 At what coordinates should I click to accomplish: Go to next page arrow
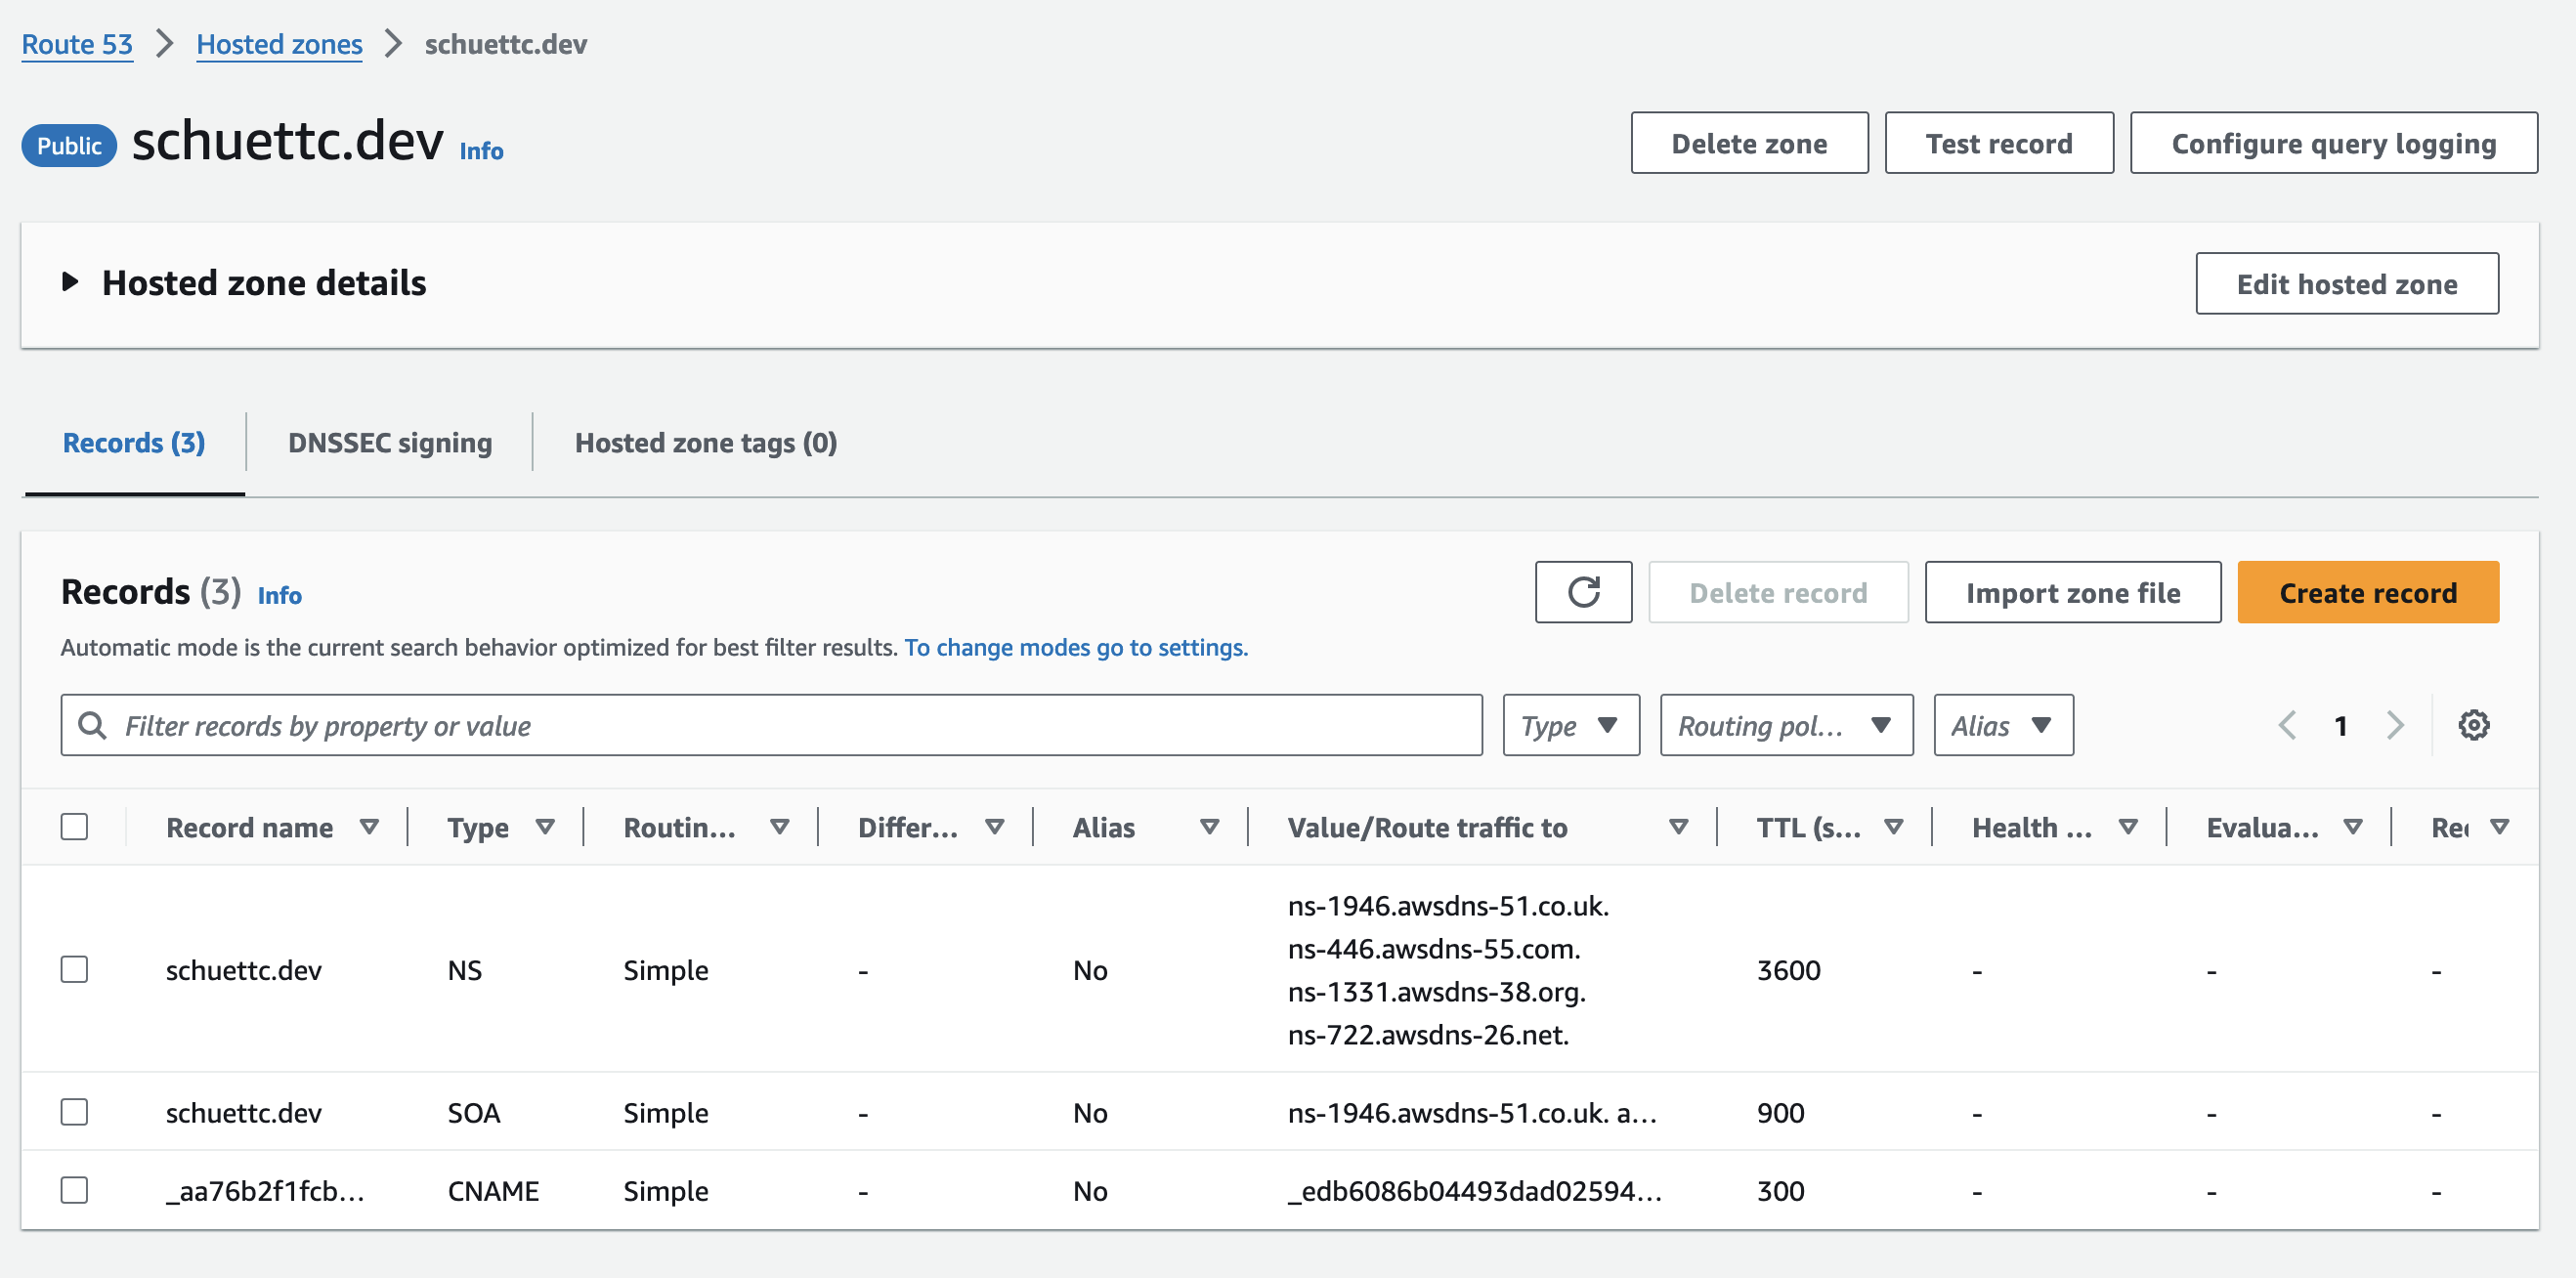2394,725
